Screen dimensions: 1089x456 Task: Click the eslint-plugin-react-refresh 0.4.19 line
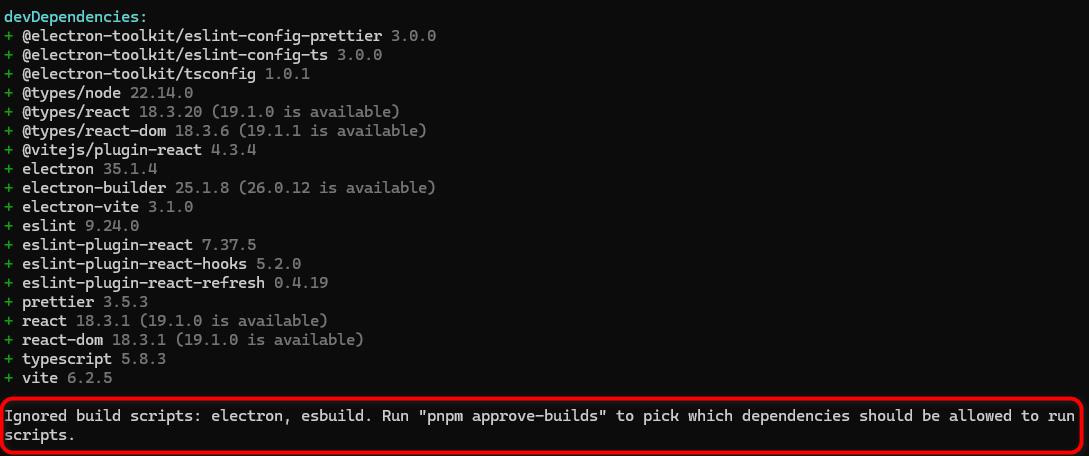coord(166,282)
